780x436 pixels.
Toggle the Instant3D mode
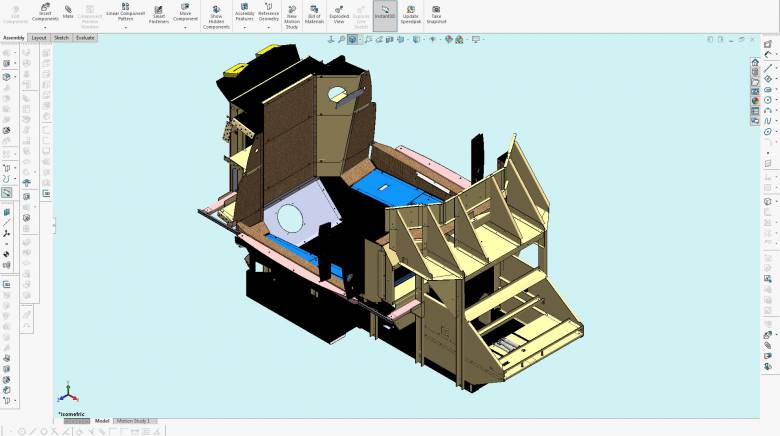coord(385,12)
